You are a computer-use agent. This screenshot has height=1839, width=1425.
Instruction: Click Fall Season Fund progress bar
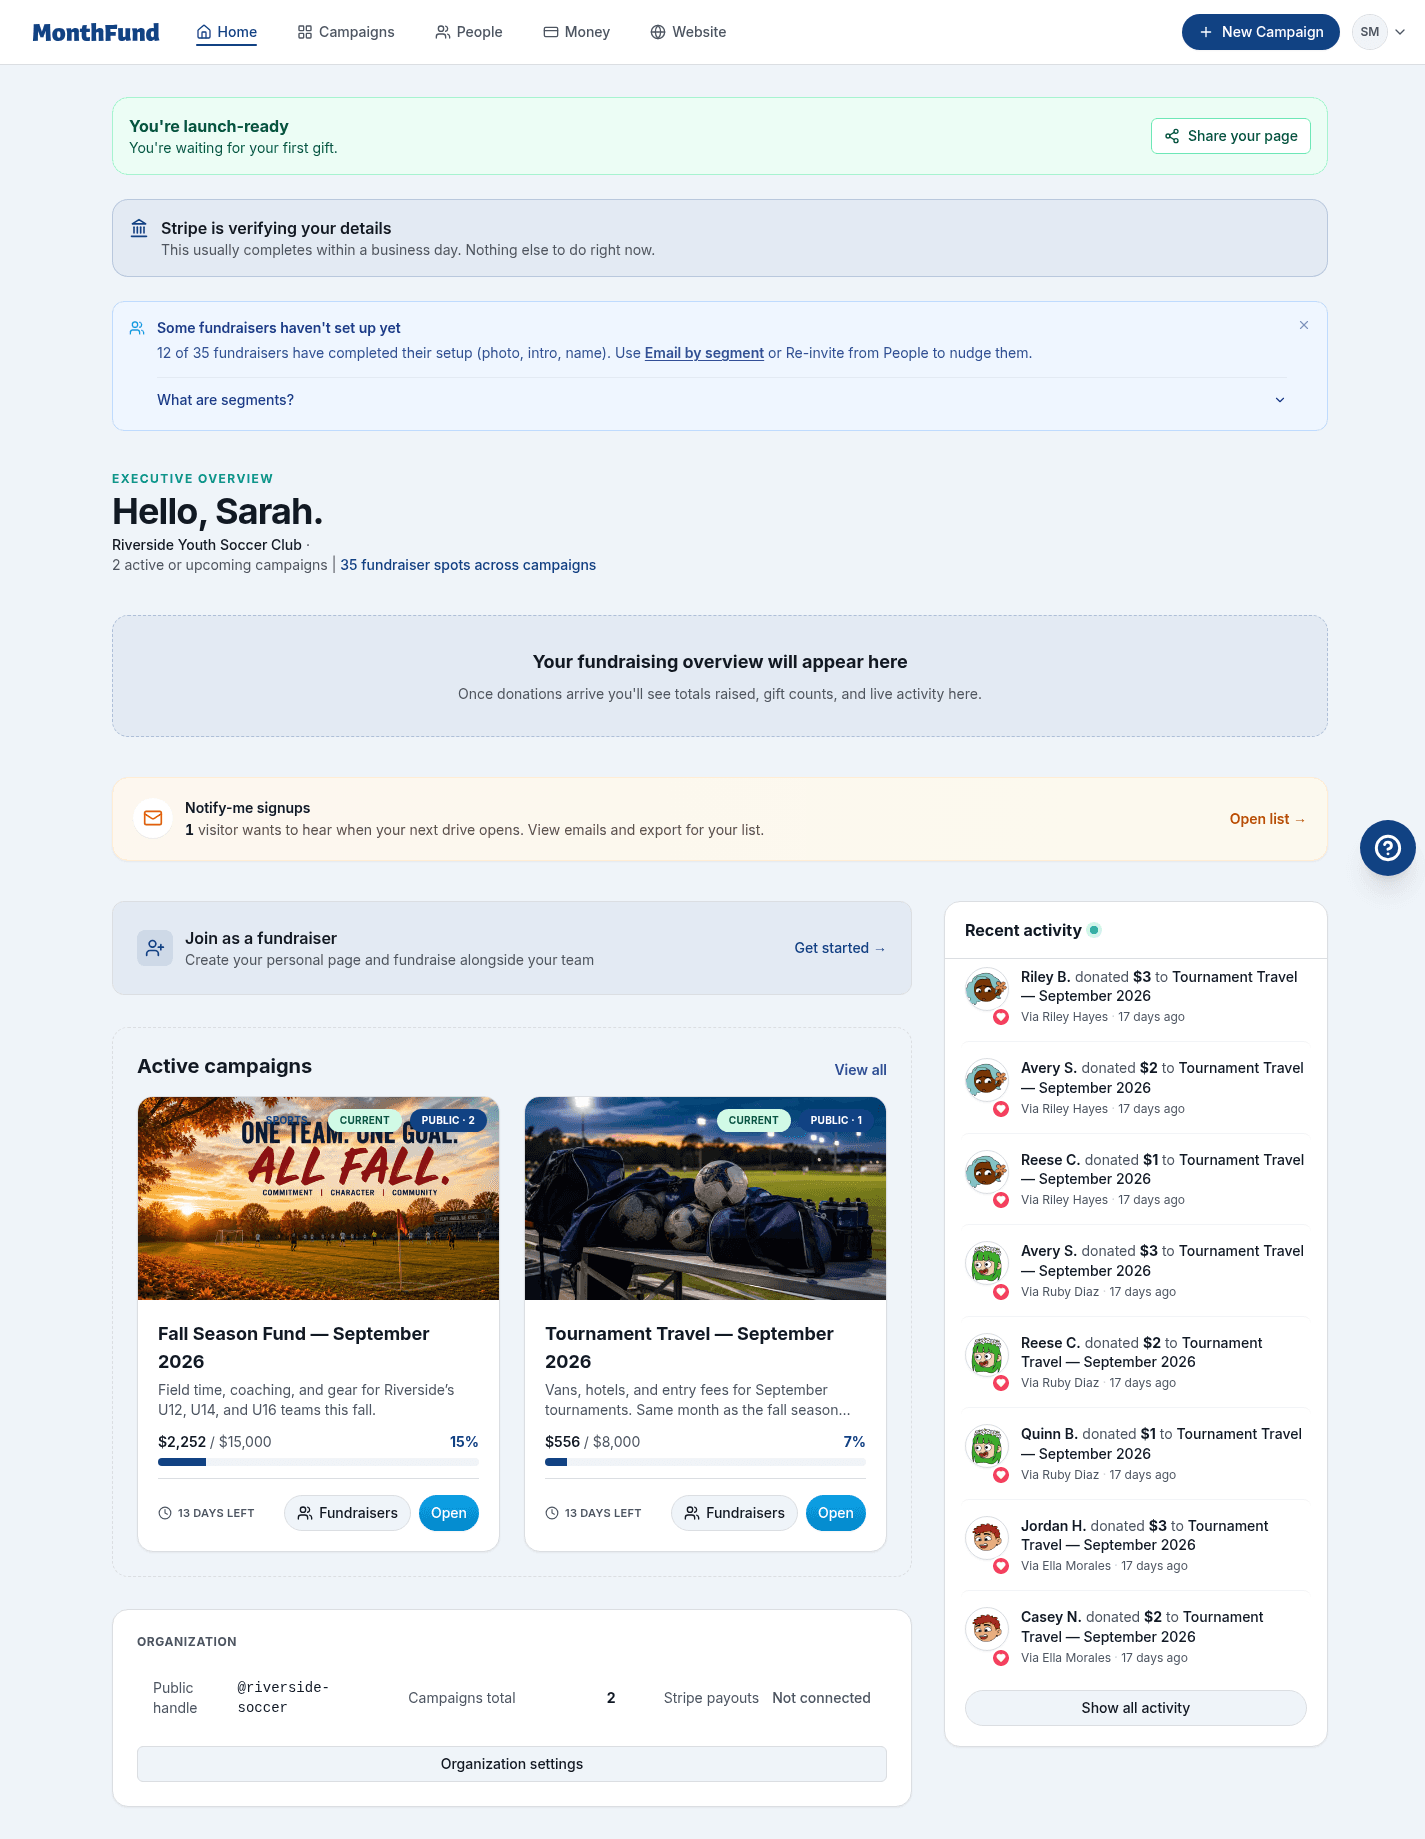(x=318, y=1462)
